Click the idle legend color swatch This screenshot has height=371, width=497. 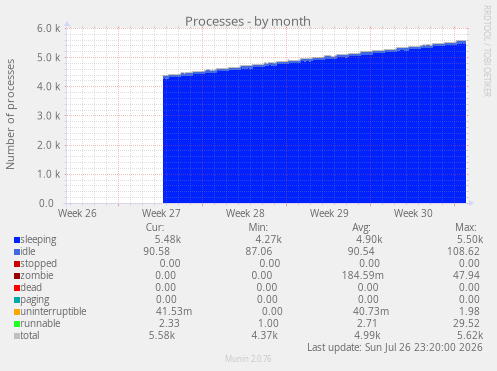coord(17,252)
